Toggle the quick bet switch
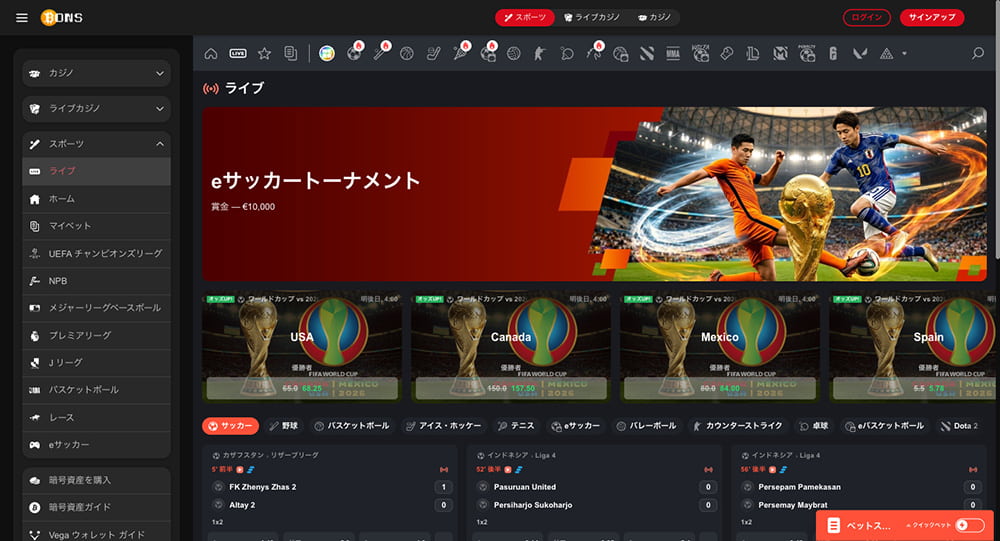The width and height of the screenshot is (1000, 541). tap(969, 525)
